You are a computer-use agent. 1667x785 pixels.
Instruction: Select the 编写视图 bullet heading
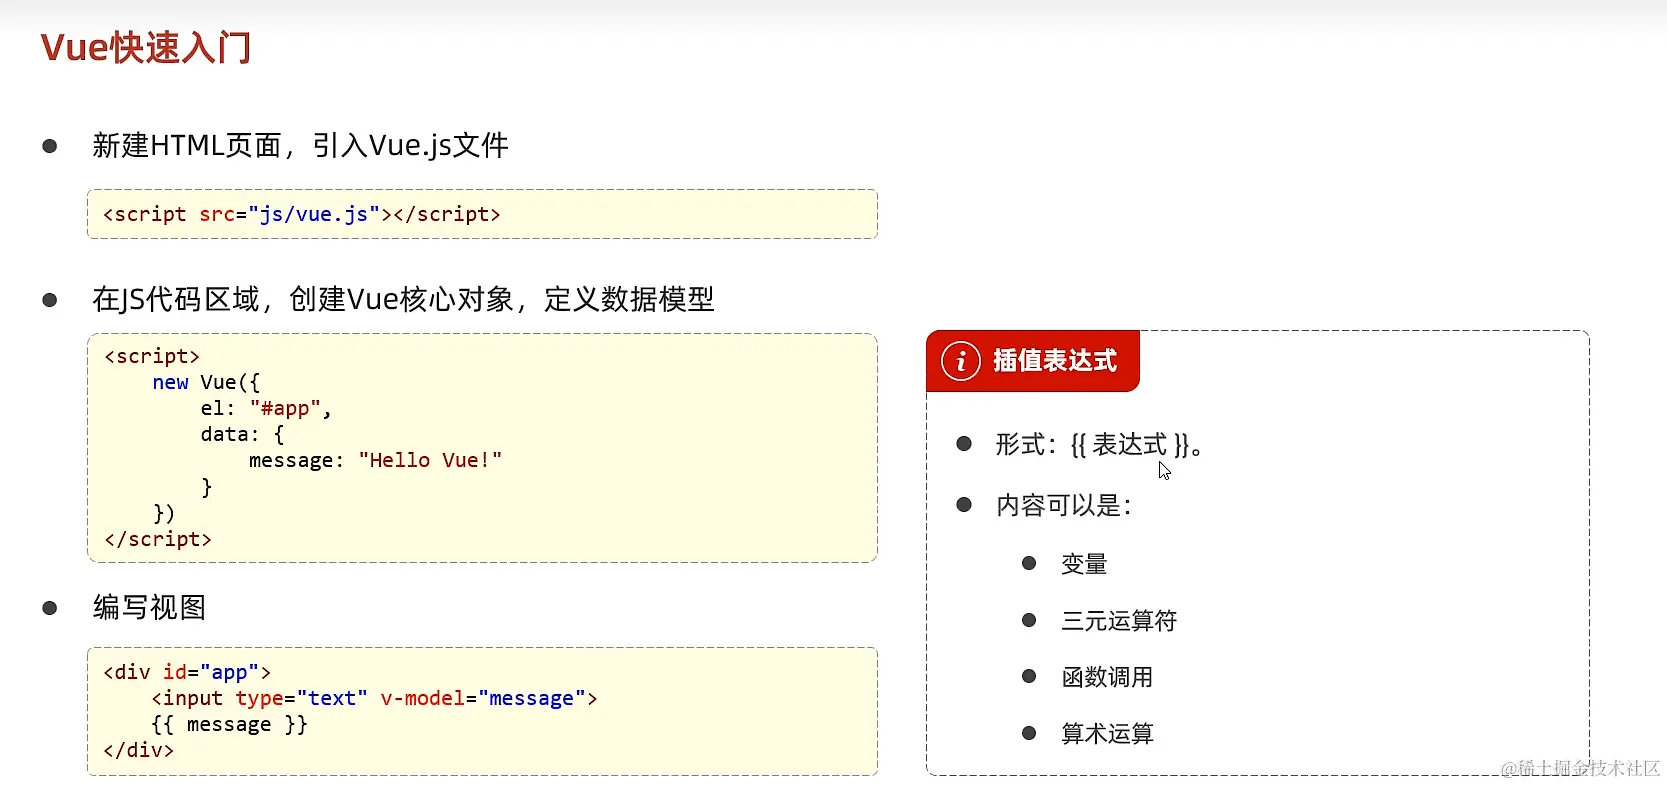click(x=149, y=607)
